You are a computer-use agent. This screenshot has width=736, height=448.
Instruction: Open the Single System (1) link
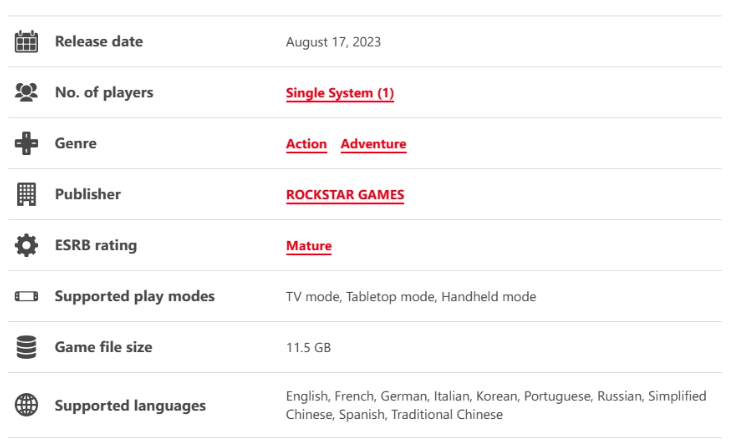(x=340, y=93)
